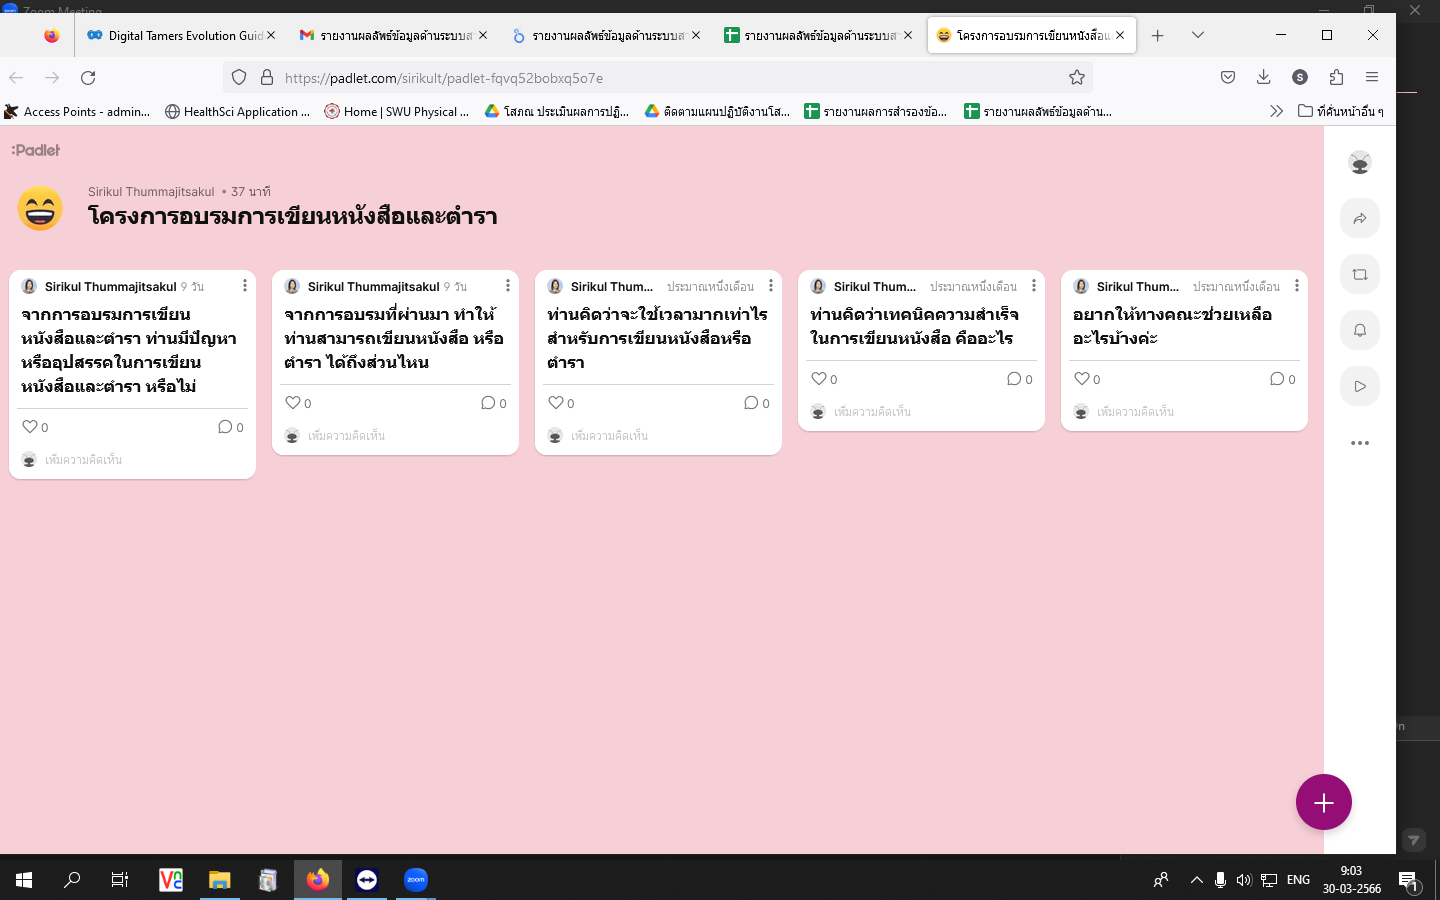Like the fifth post with heart icon
The image size is (1440, 900).
[1081, 379]
